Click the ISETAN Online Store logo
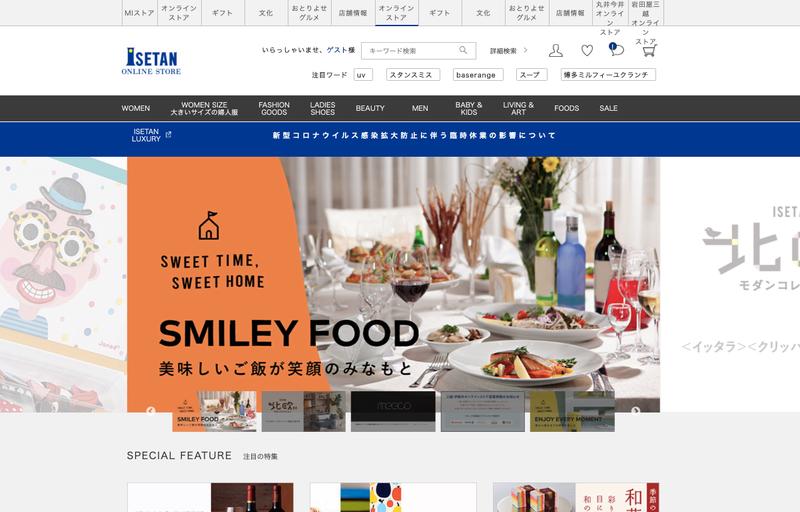This screenshot has width=800, height=512. click(x=151, y=61)
